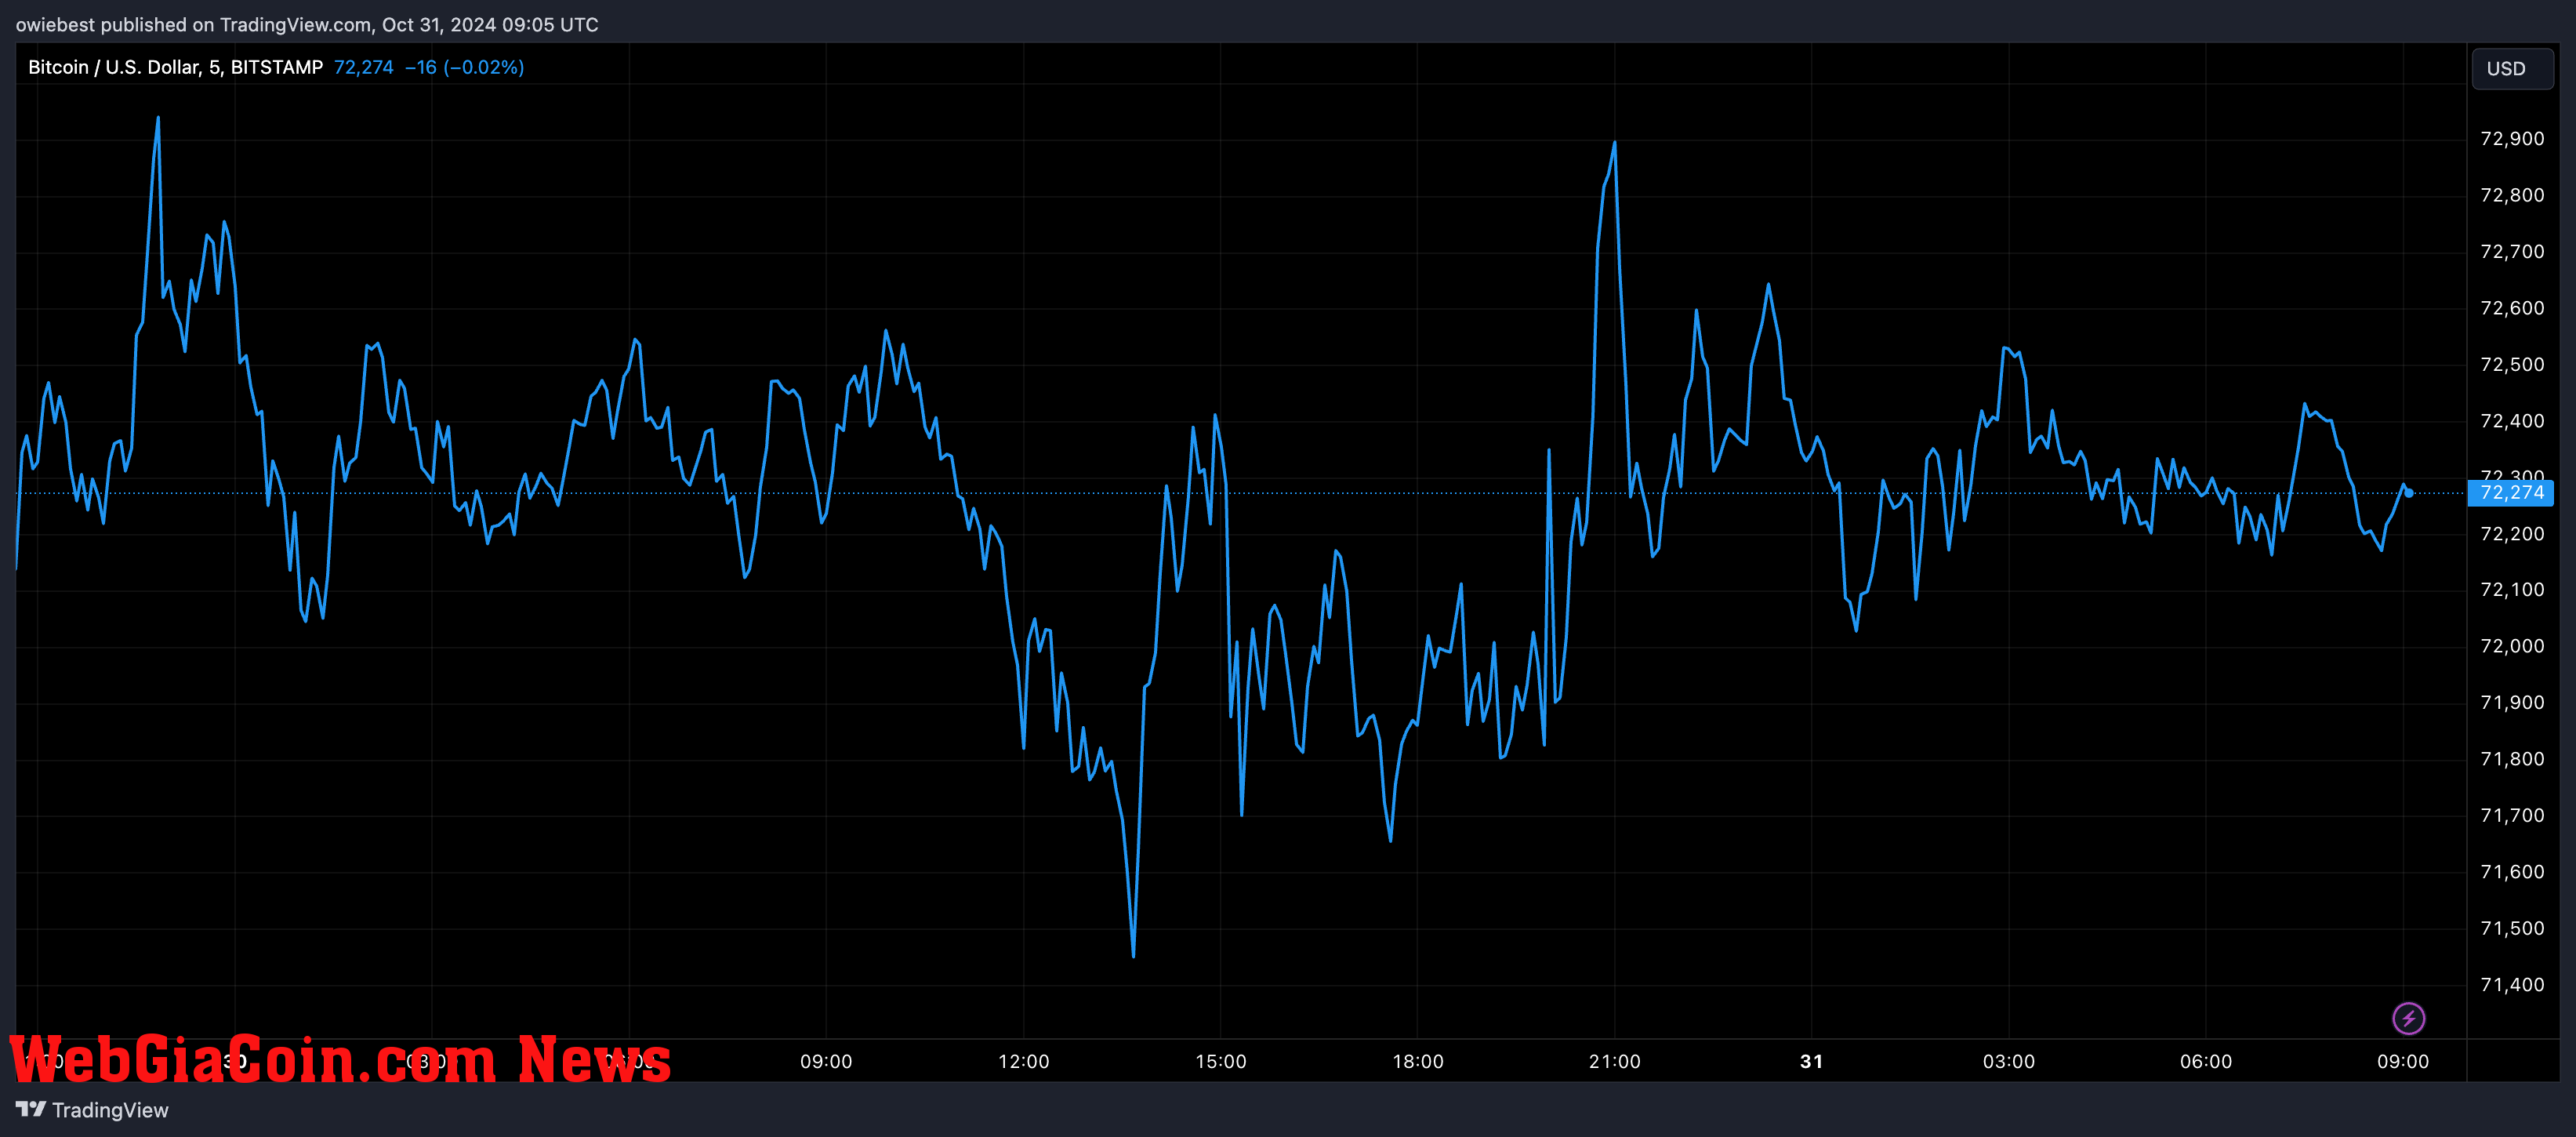Screen dimensions: 2576x1137
Task: Click the 72,700 price axis label
Action: [2512, 252]
